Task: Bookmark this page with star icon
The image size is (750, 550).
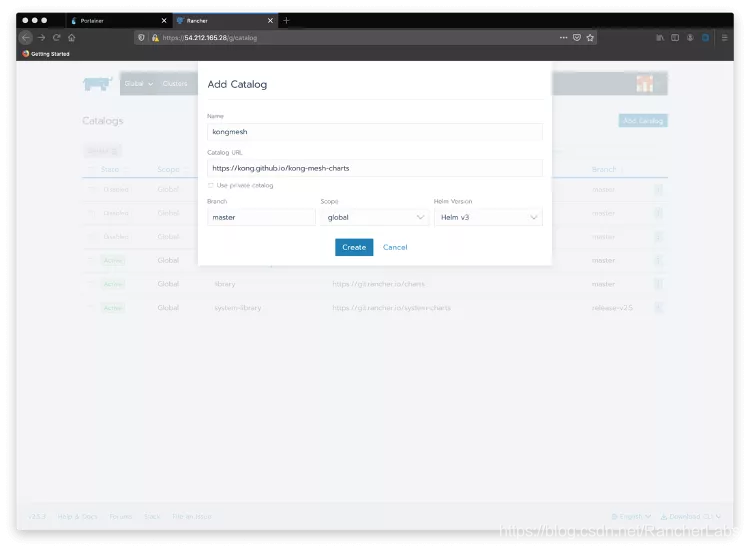Action: pyautogui.click(x=590, y=37)
